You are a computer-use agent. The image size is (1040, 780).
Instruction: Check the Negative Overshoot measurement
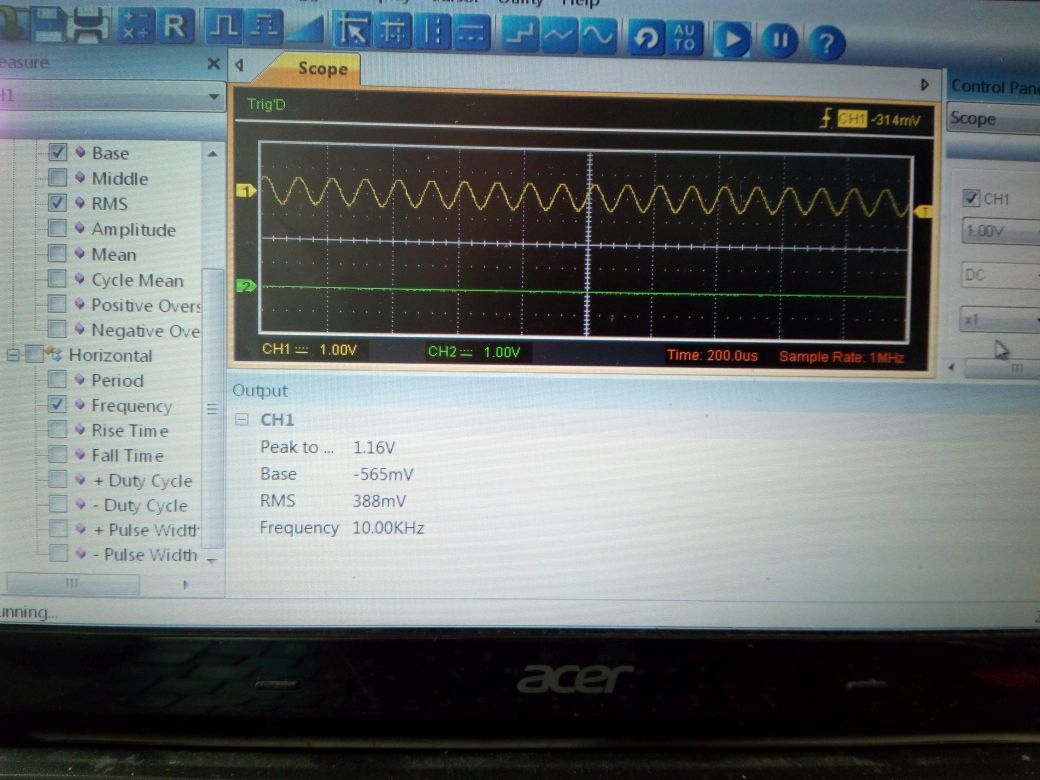58,329
